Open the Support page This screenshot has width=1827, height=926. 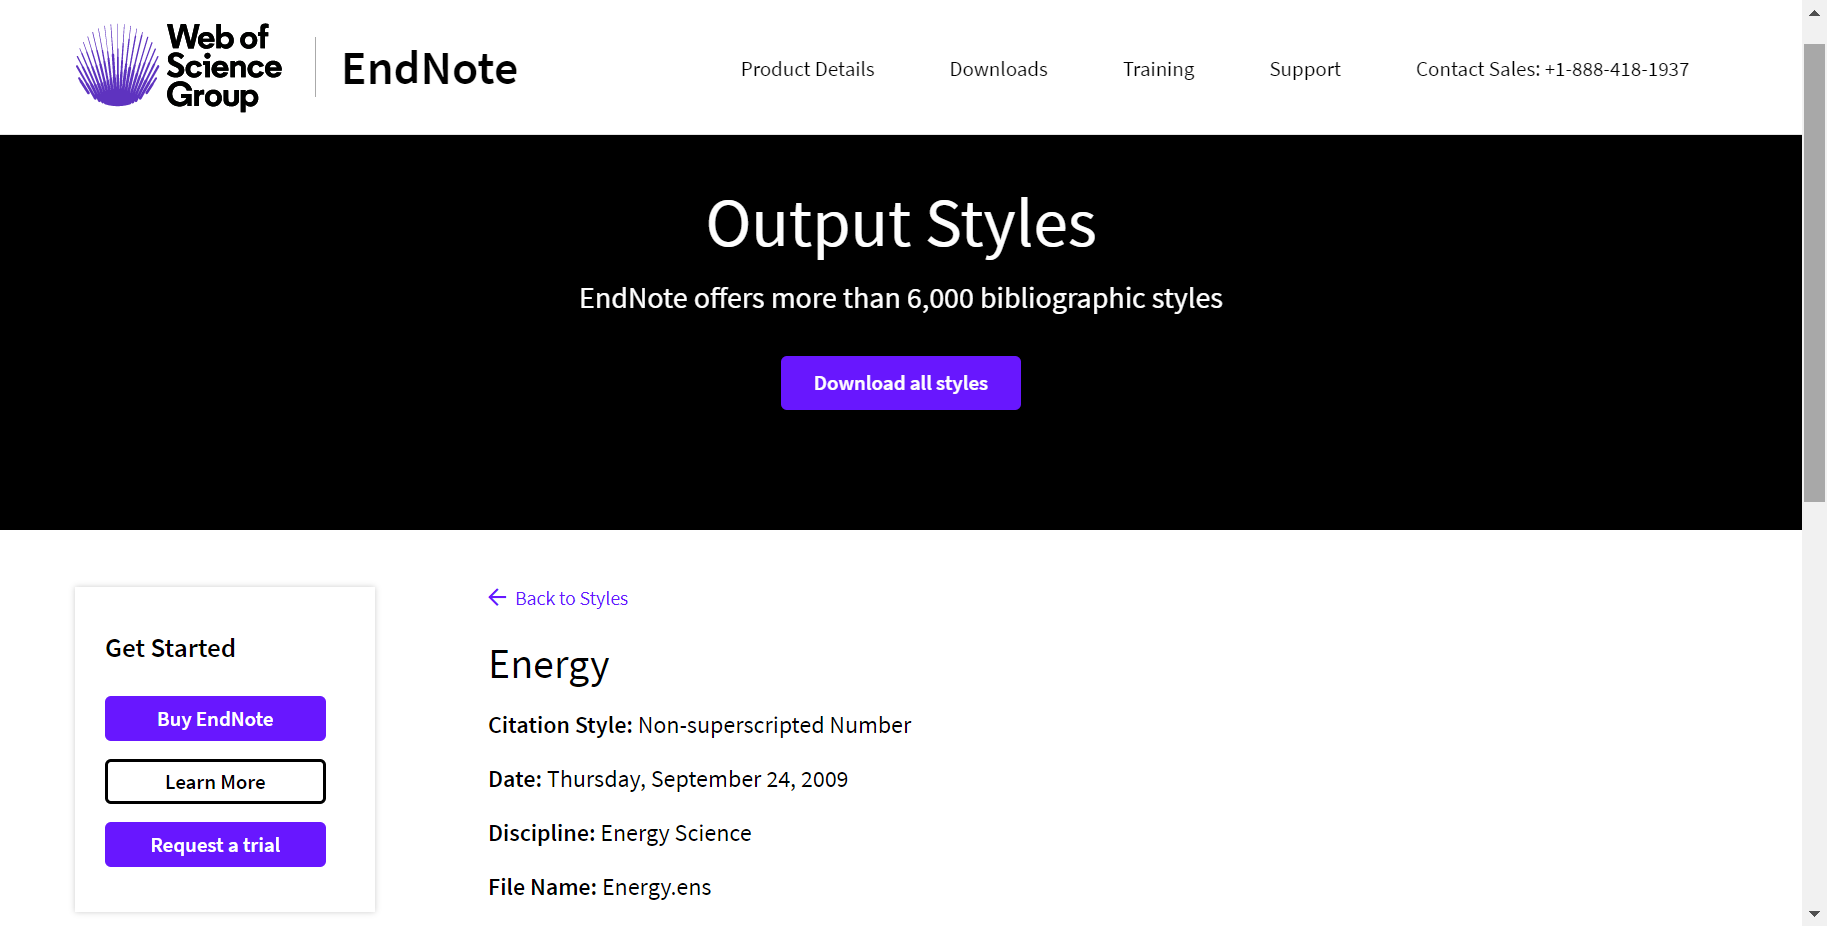click(x=1304, y=68)
